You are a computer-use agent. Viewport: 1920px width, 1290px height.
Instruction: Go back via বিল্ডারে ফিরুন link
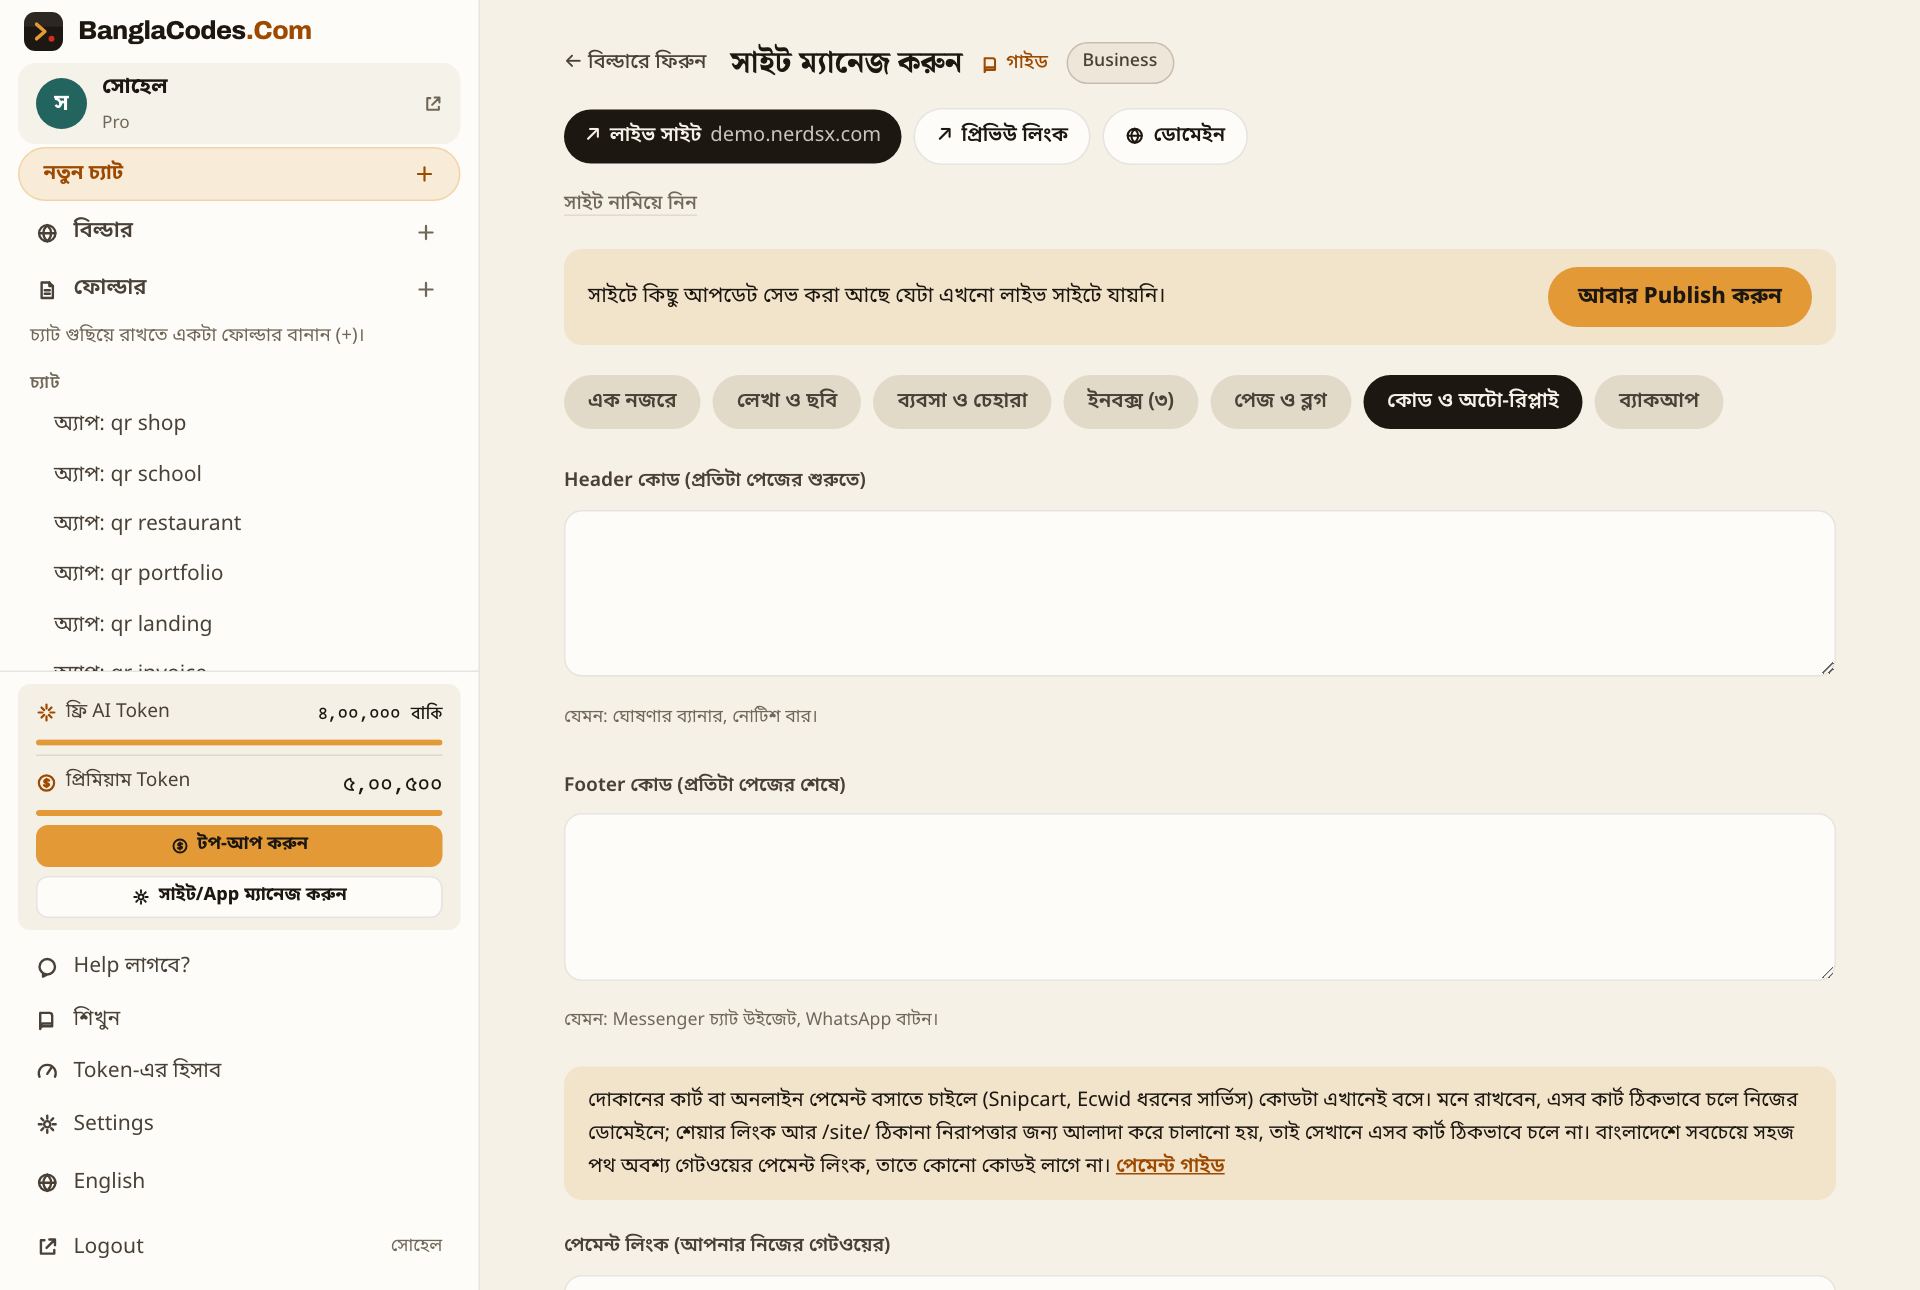click(x=635, y=61)
